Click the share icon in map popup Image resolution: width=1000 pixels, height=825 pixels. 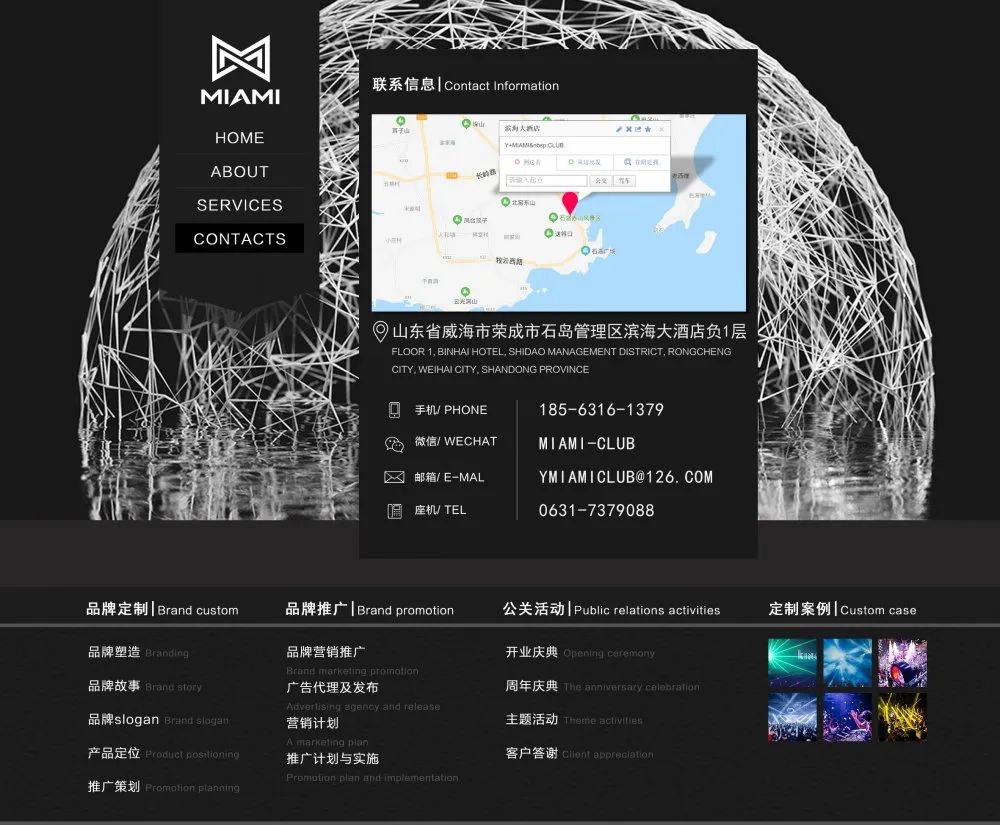(x=638, y=129)
